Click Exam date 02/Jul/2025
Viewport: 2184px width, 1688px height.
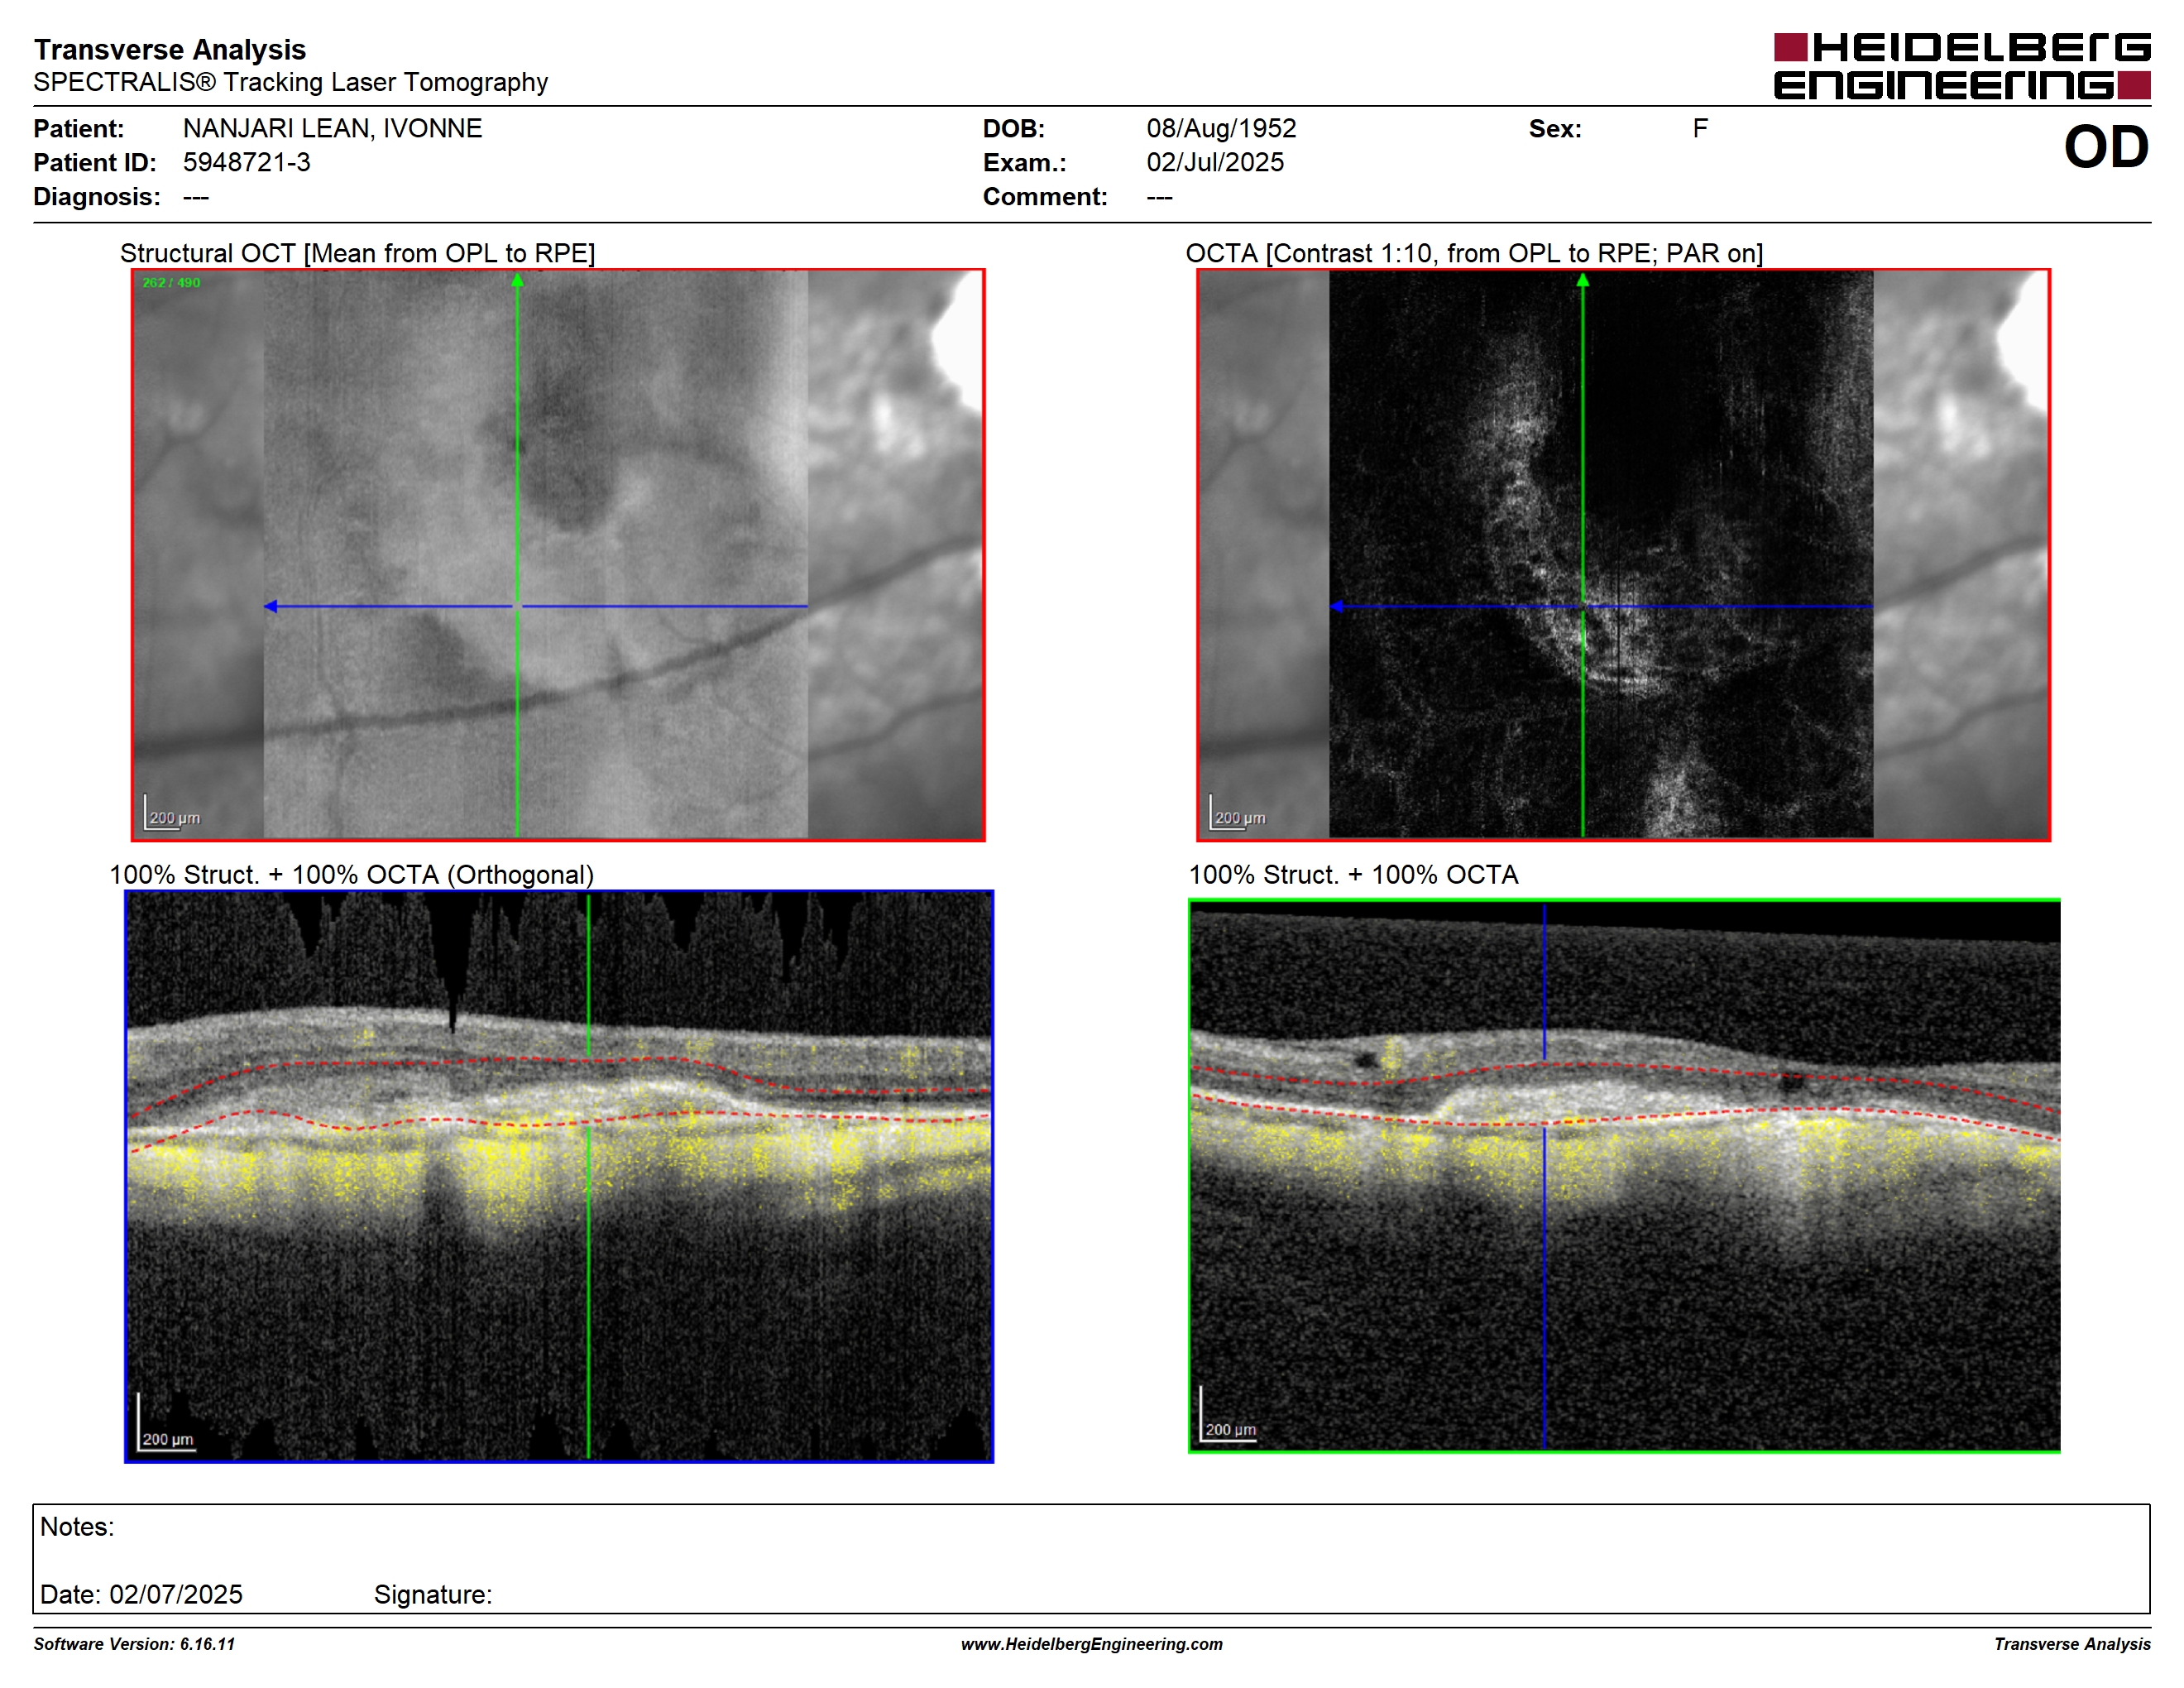pyautogui.click(x=1215, y=162)
